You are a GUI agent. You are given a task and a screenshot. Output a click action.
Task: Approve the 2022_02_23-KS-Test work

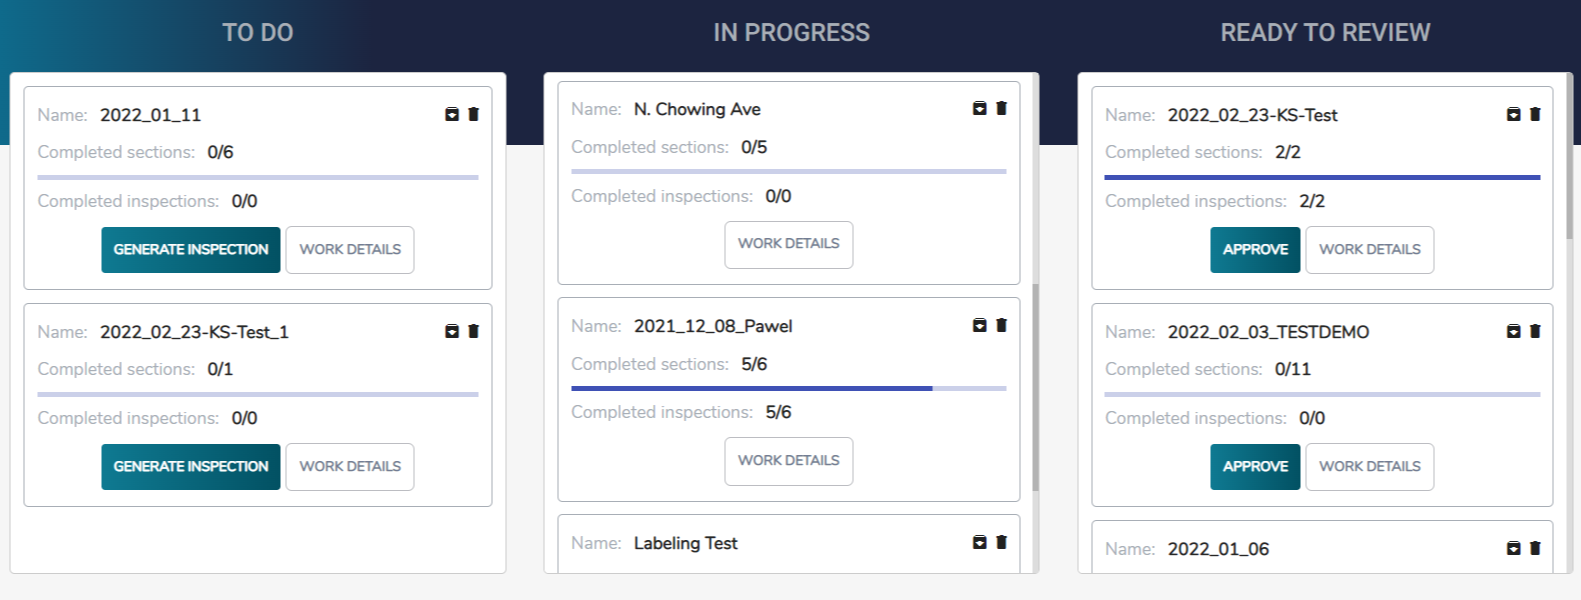pos(1255,250)
